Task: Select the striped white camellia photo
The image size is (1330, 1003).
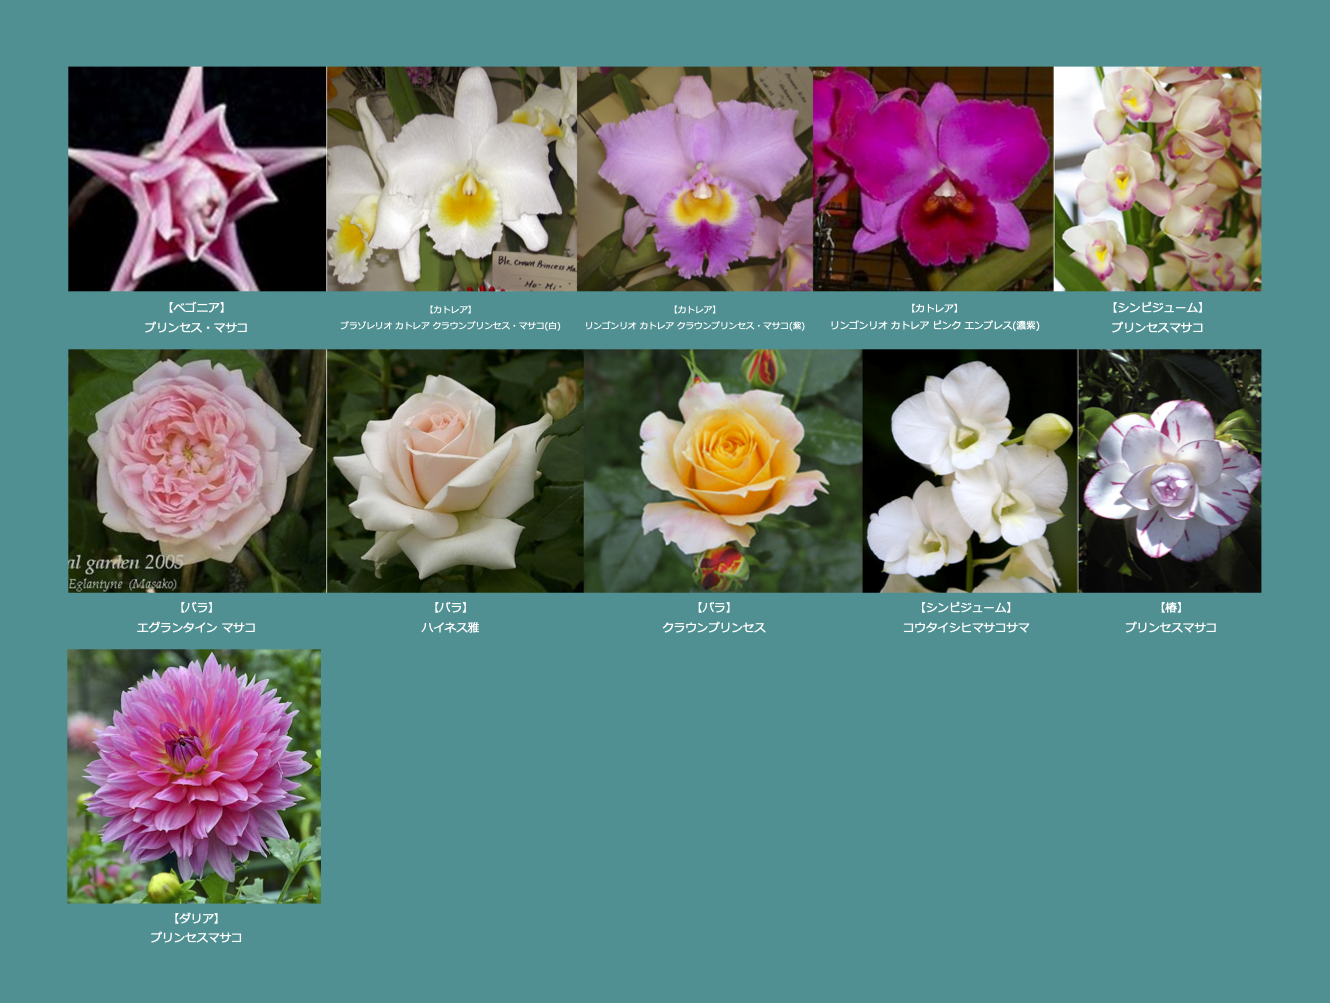Action: tap(1169, 471)
